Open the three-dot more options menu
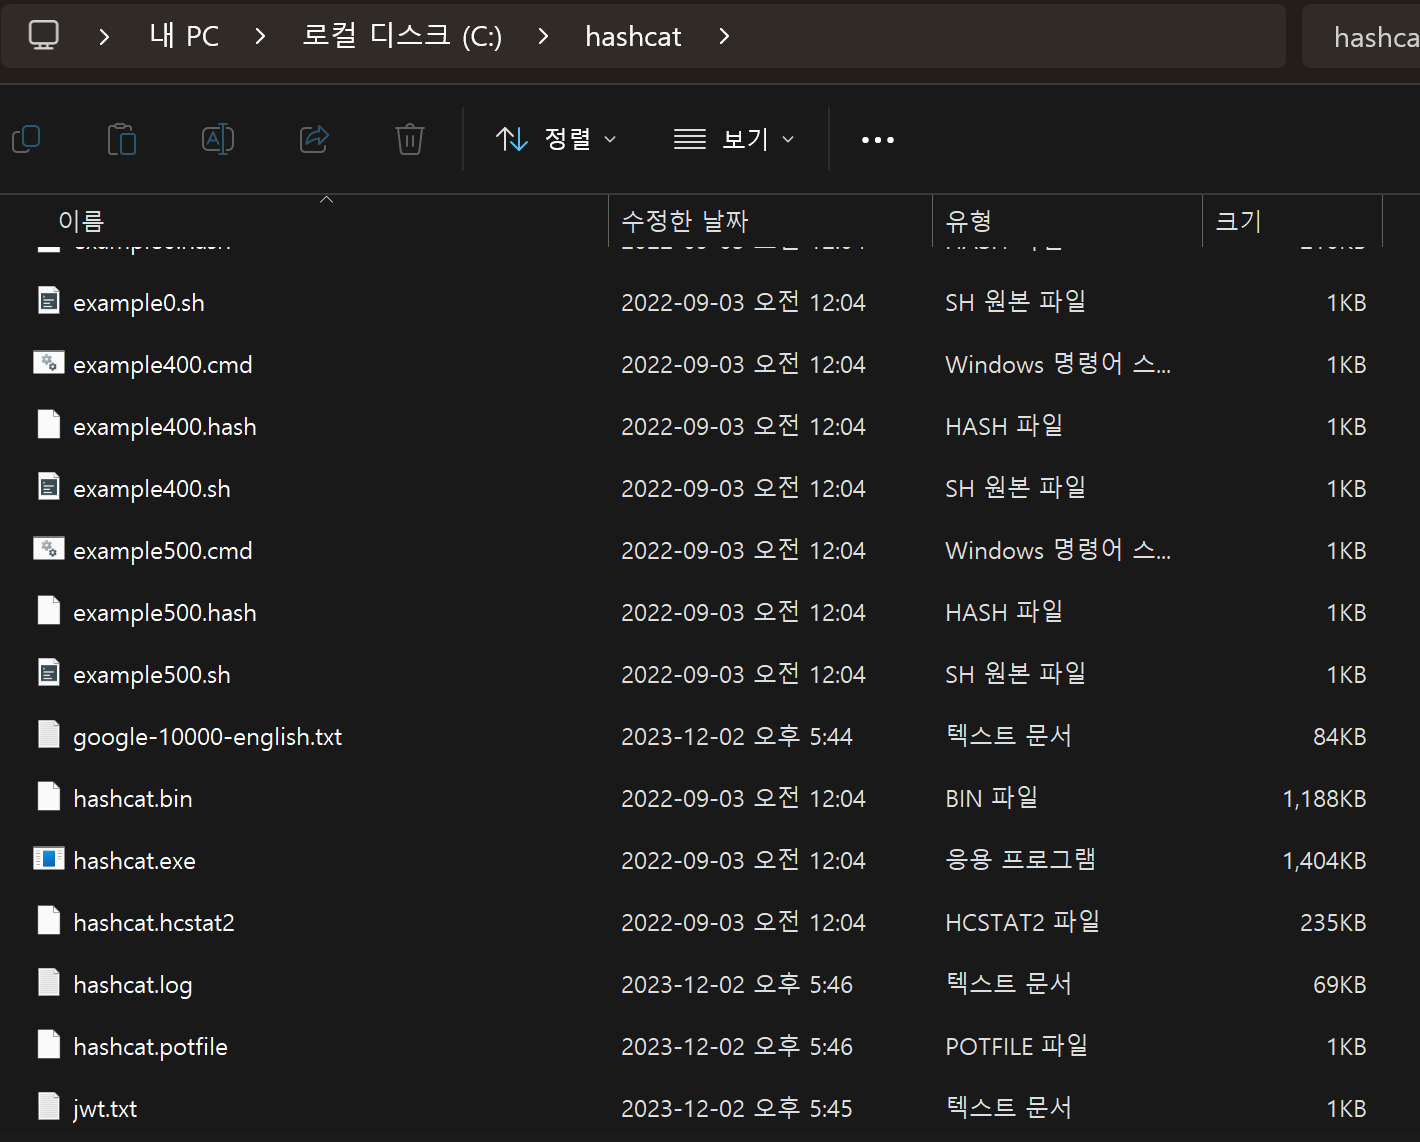This screenshot has height=1142, width=1420. click(x=878, y=140)
